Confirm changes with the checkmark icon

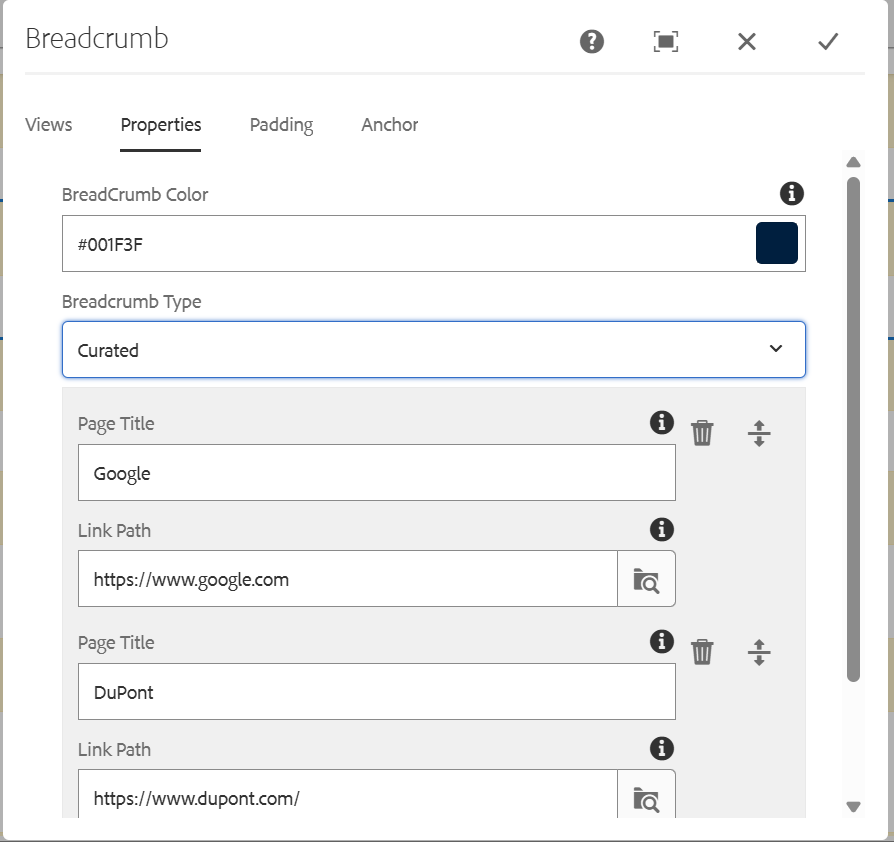828,41
